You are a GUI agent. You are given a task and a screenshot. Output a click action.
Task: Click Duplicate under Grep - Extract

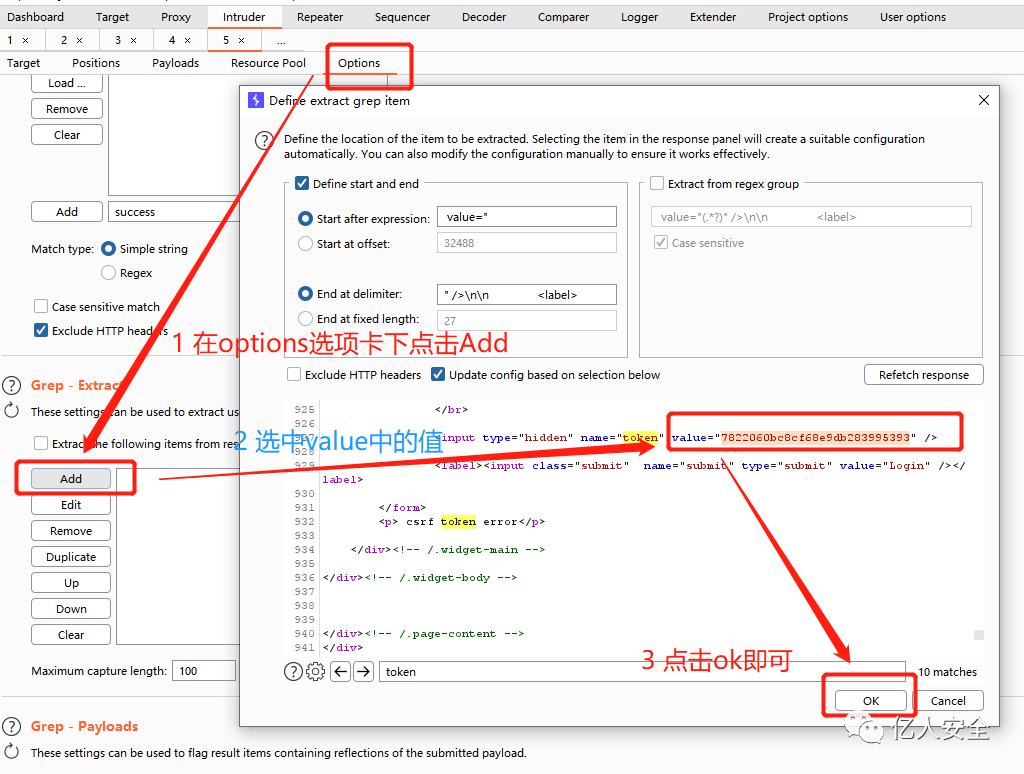71,557
